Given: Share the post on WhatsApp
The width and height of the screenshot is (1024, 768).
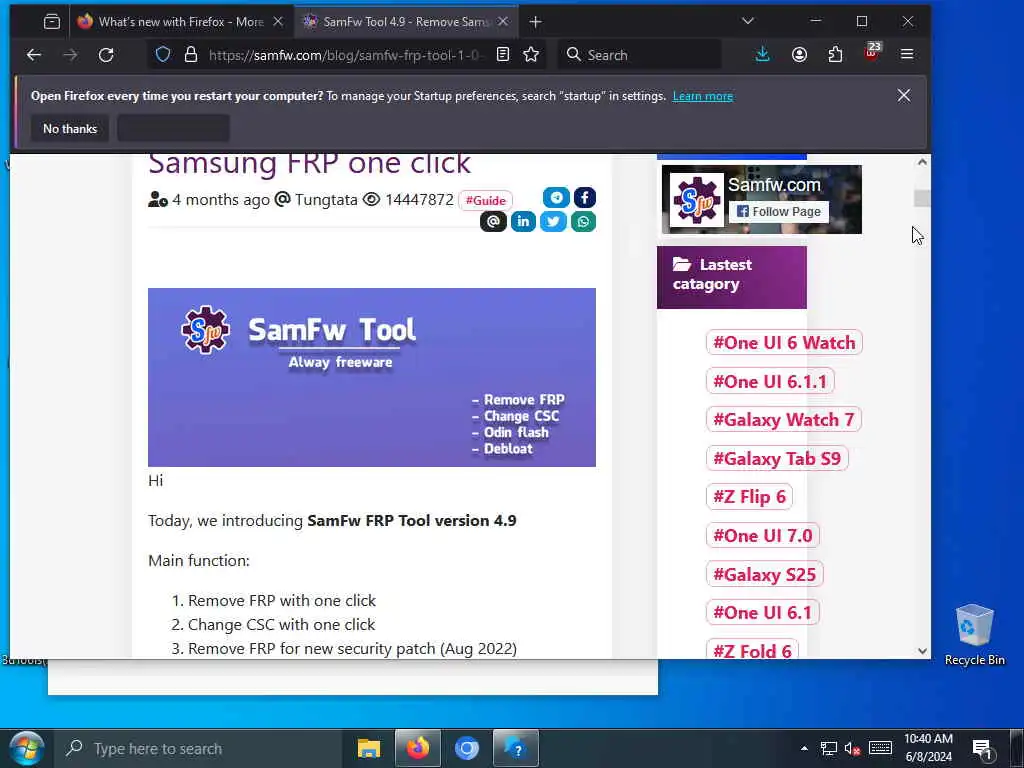Looking at the screenshot, I should pos(583,222).
